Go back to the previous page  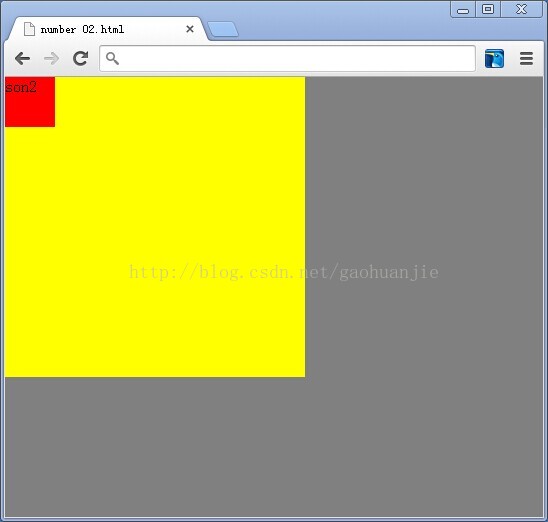(x=22, y=58)
